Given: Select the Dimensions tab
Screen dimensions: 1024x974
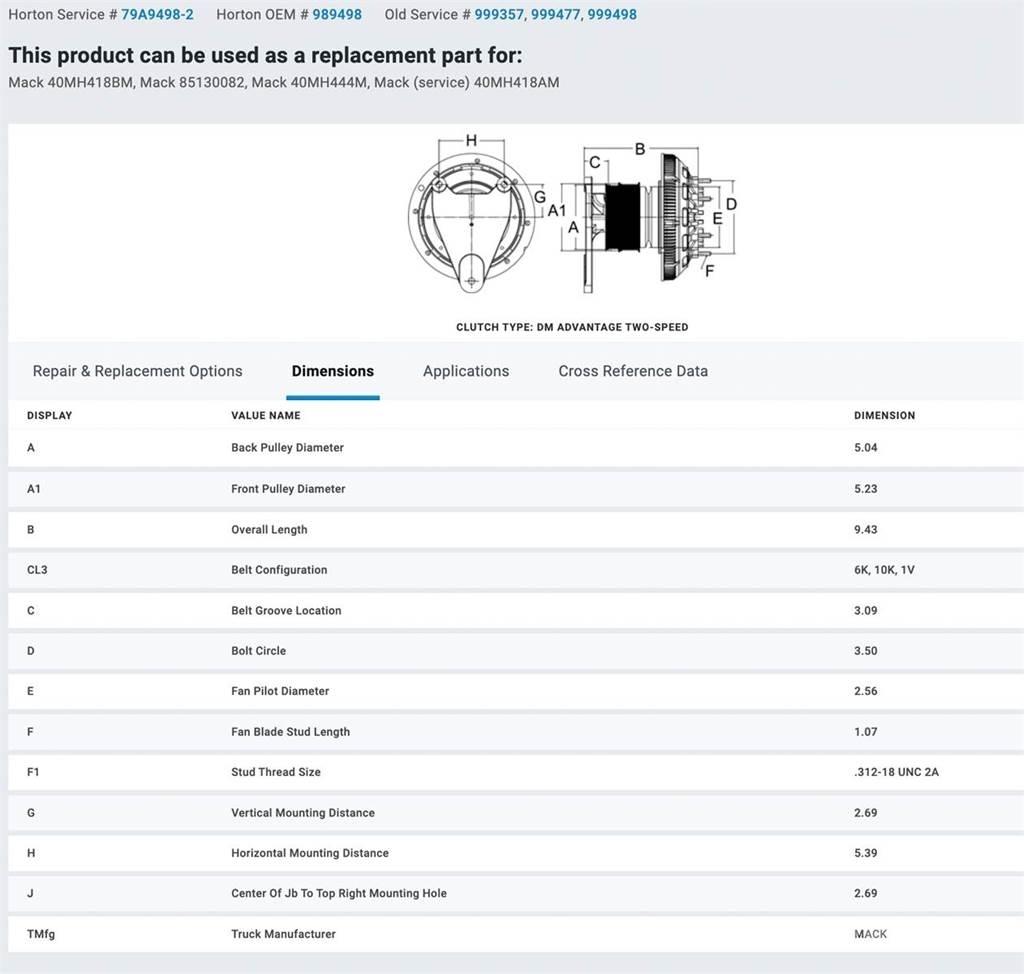Looking at the screenshot, I should 333,371.
